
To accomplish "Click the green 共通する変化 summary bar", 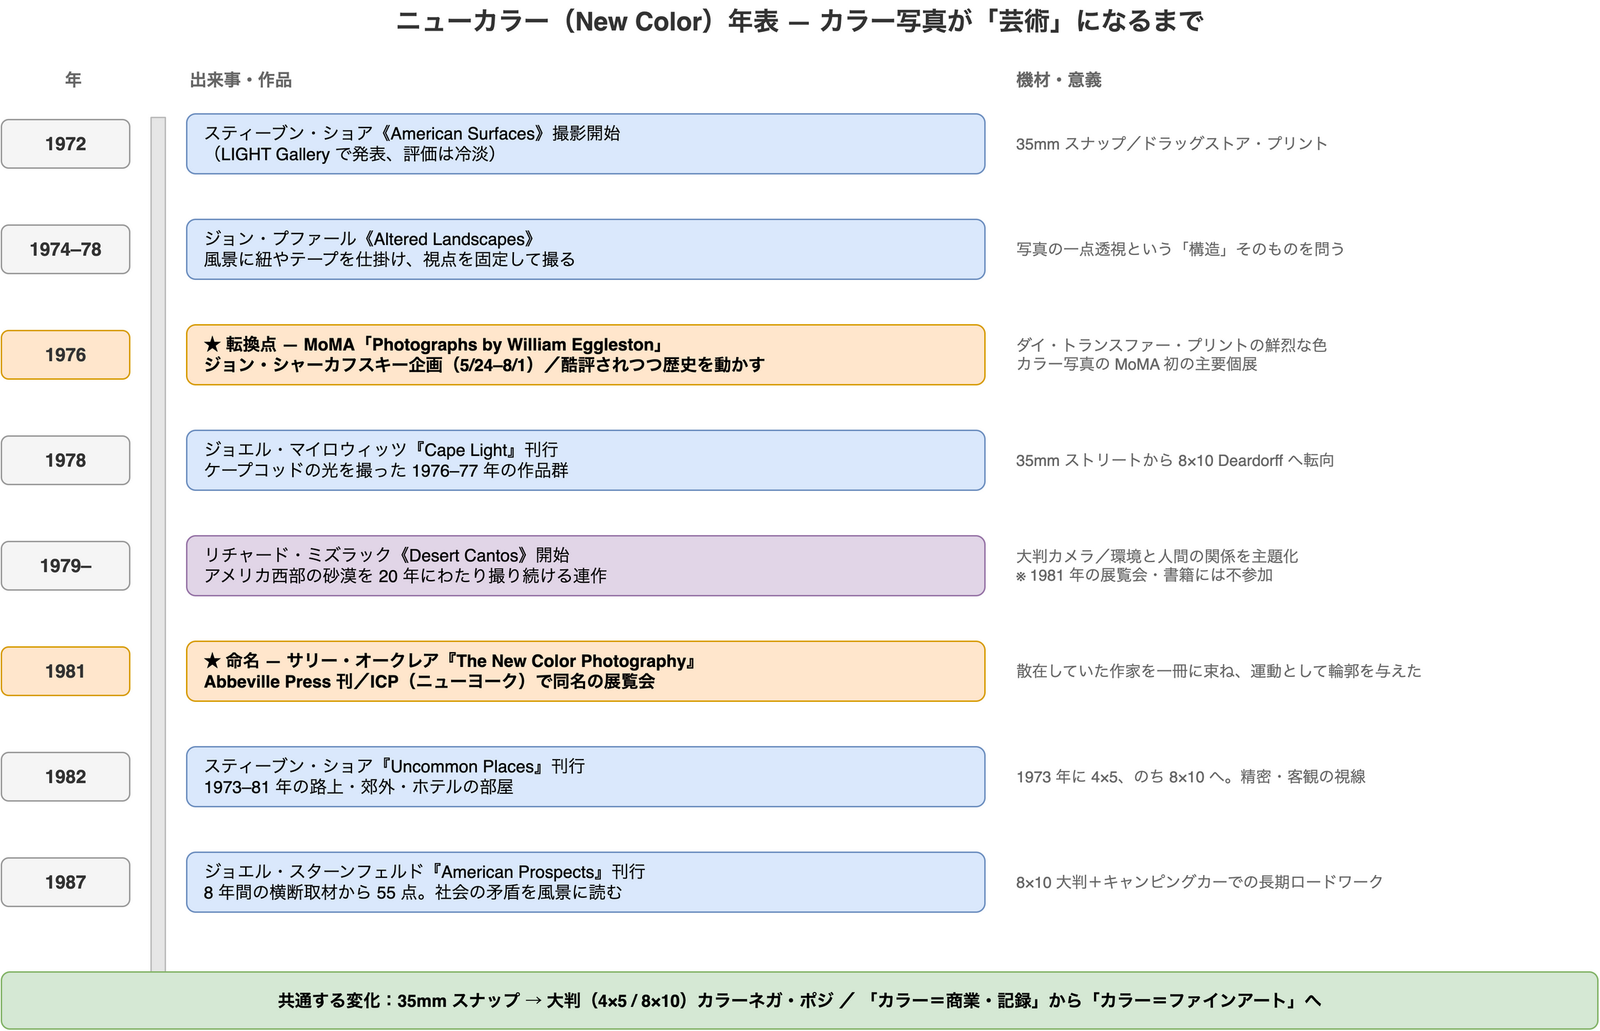I will click(x=800, y=1000).
